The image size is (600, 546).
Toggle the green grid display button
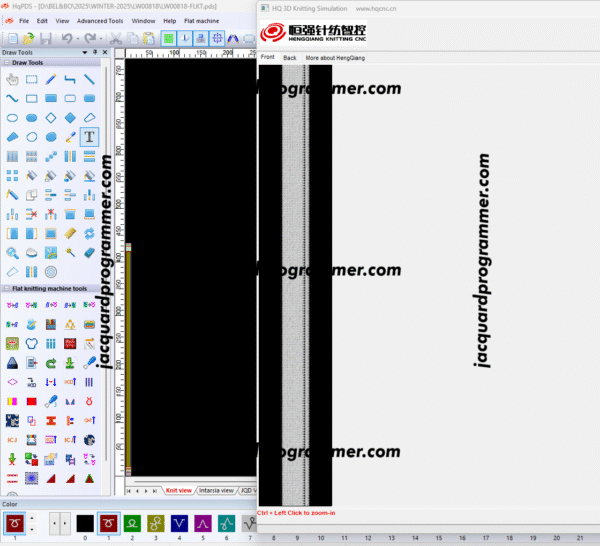tap(169, 38)
